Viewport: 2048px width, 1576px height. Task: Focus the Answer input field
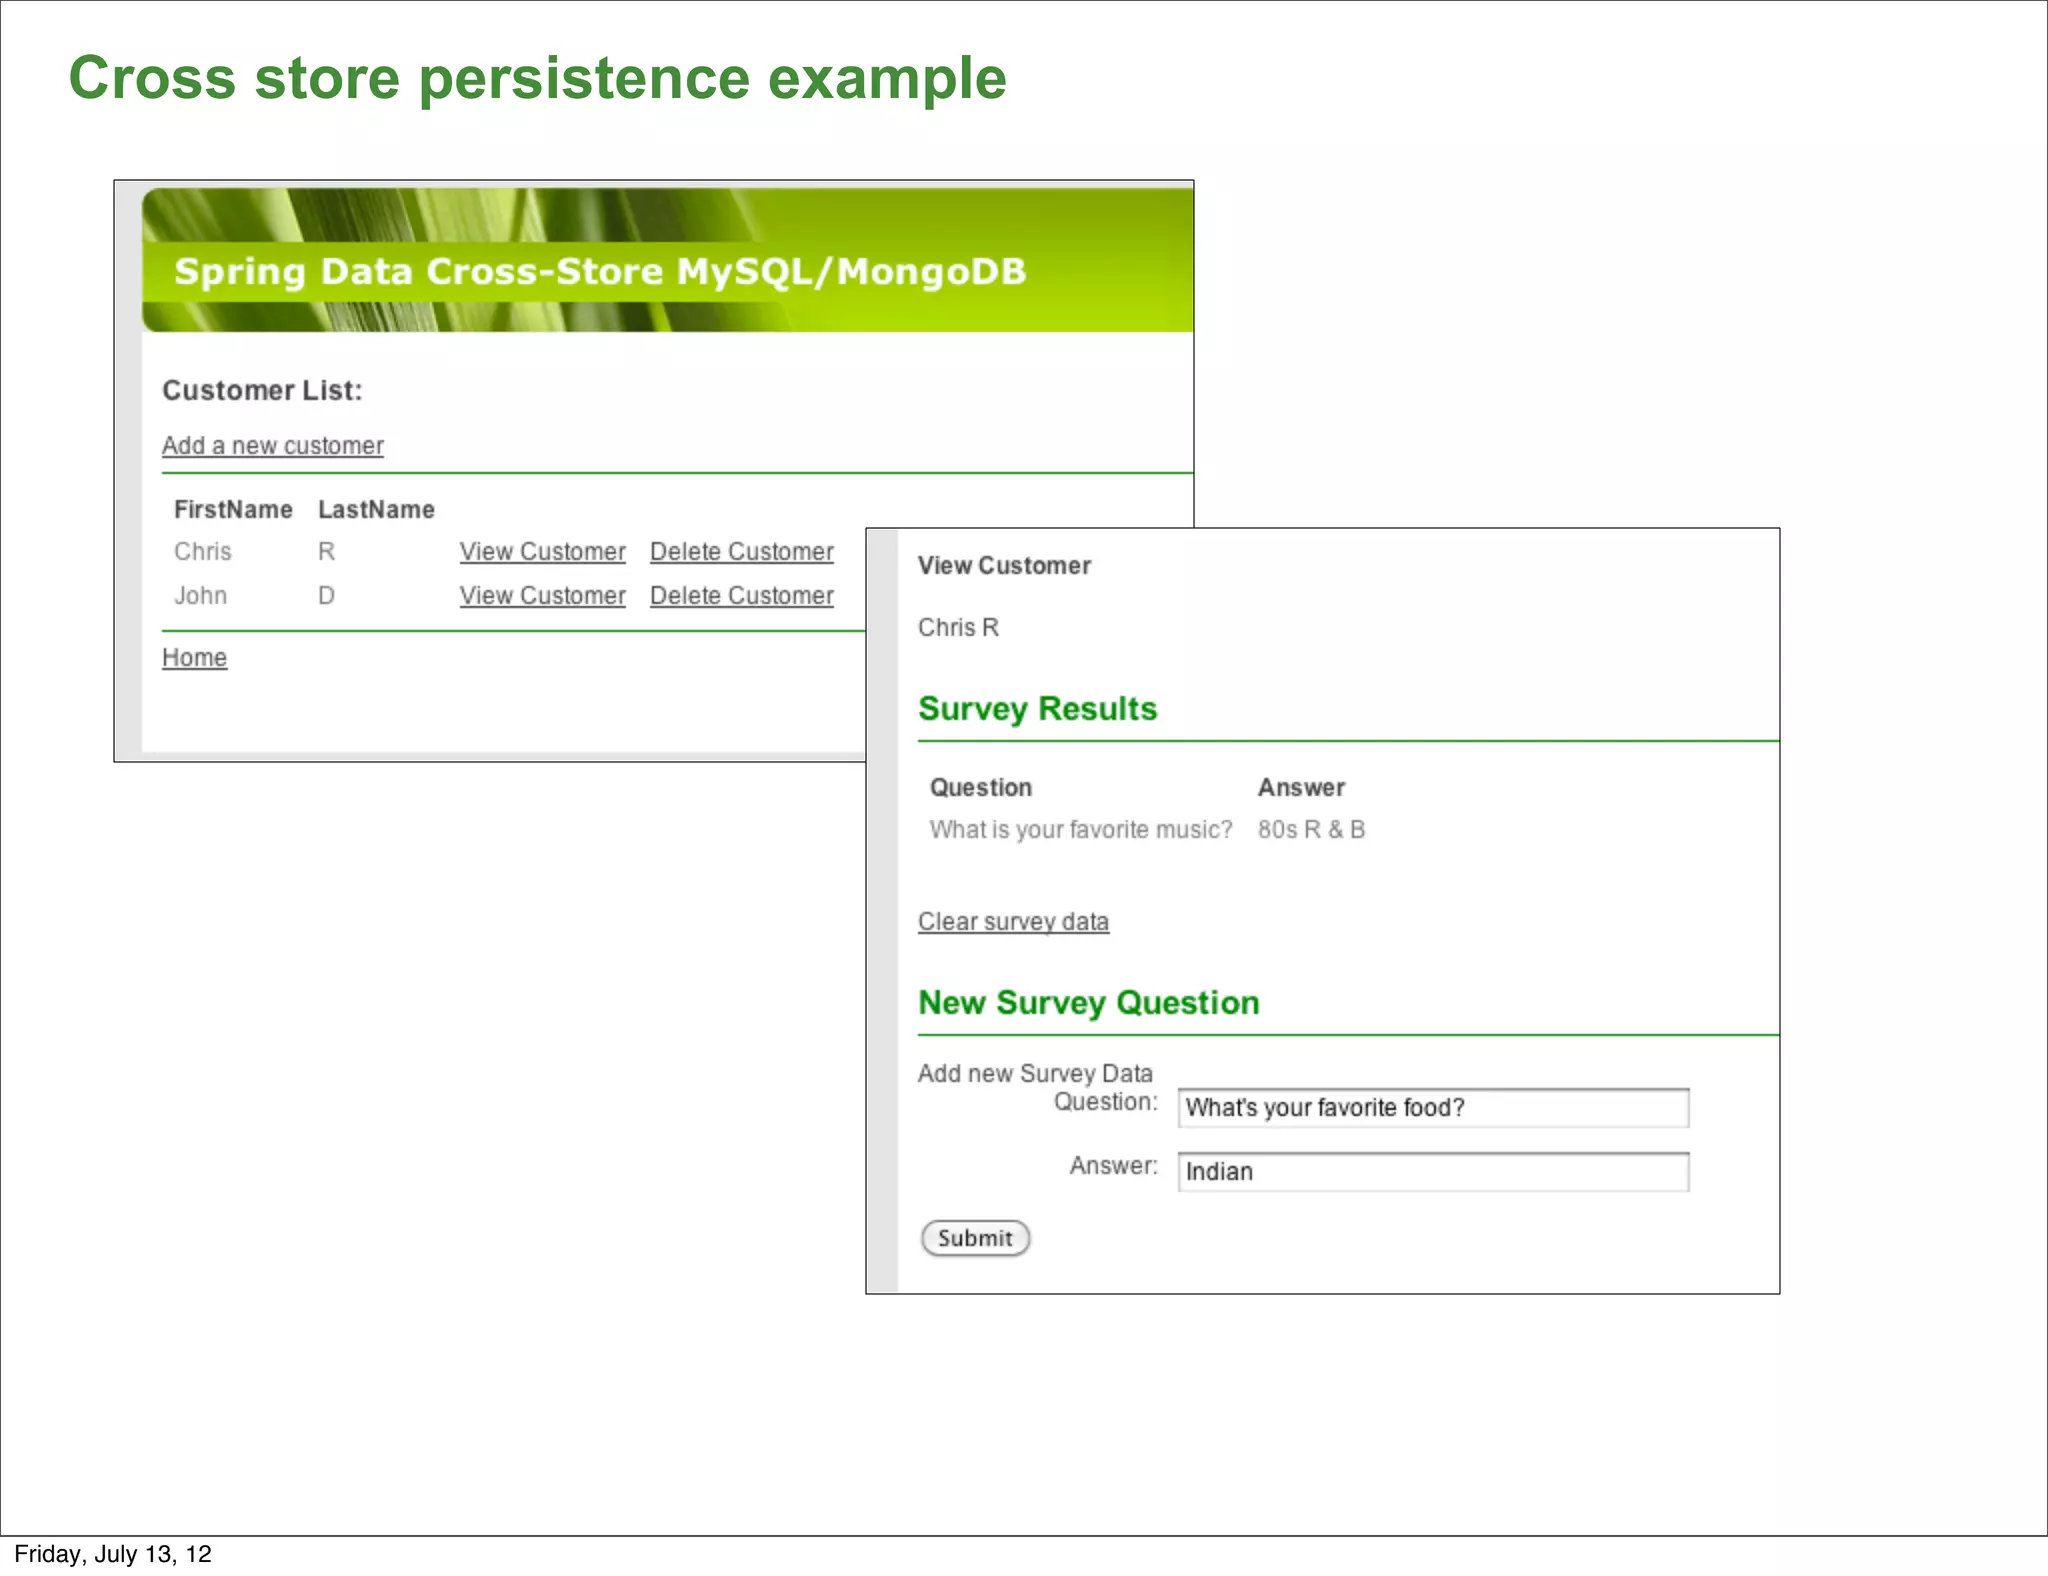click(1433, 1172)
